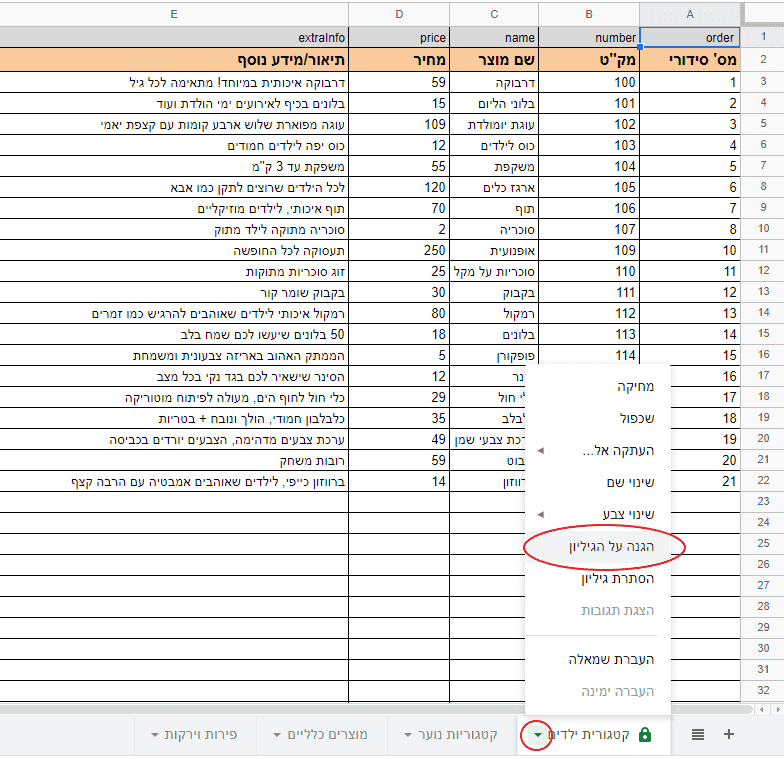This screenshot has width=784, height=759.
Task: Select cell containing 'extraInfo'
Action: (x=174, y=38)
